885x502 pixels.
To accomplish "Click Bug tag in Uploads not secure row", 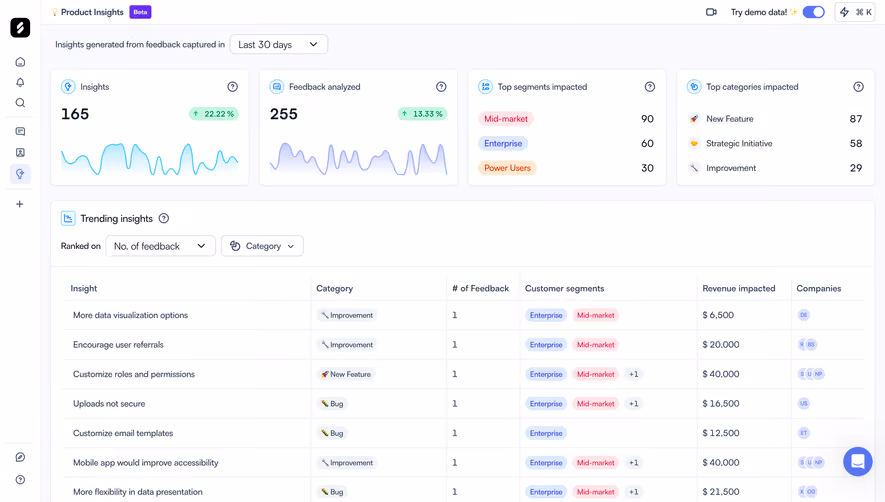I will click(x=332, y=404).
